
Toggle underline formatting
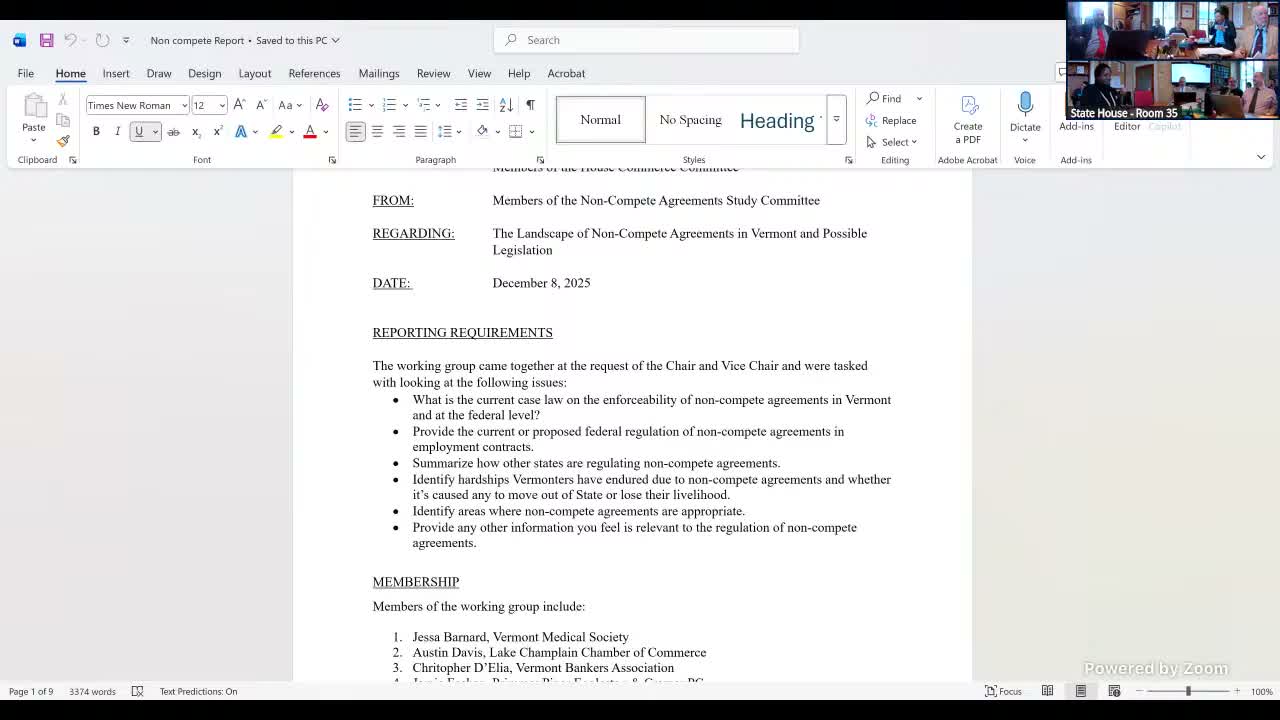point(139,132)
